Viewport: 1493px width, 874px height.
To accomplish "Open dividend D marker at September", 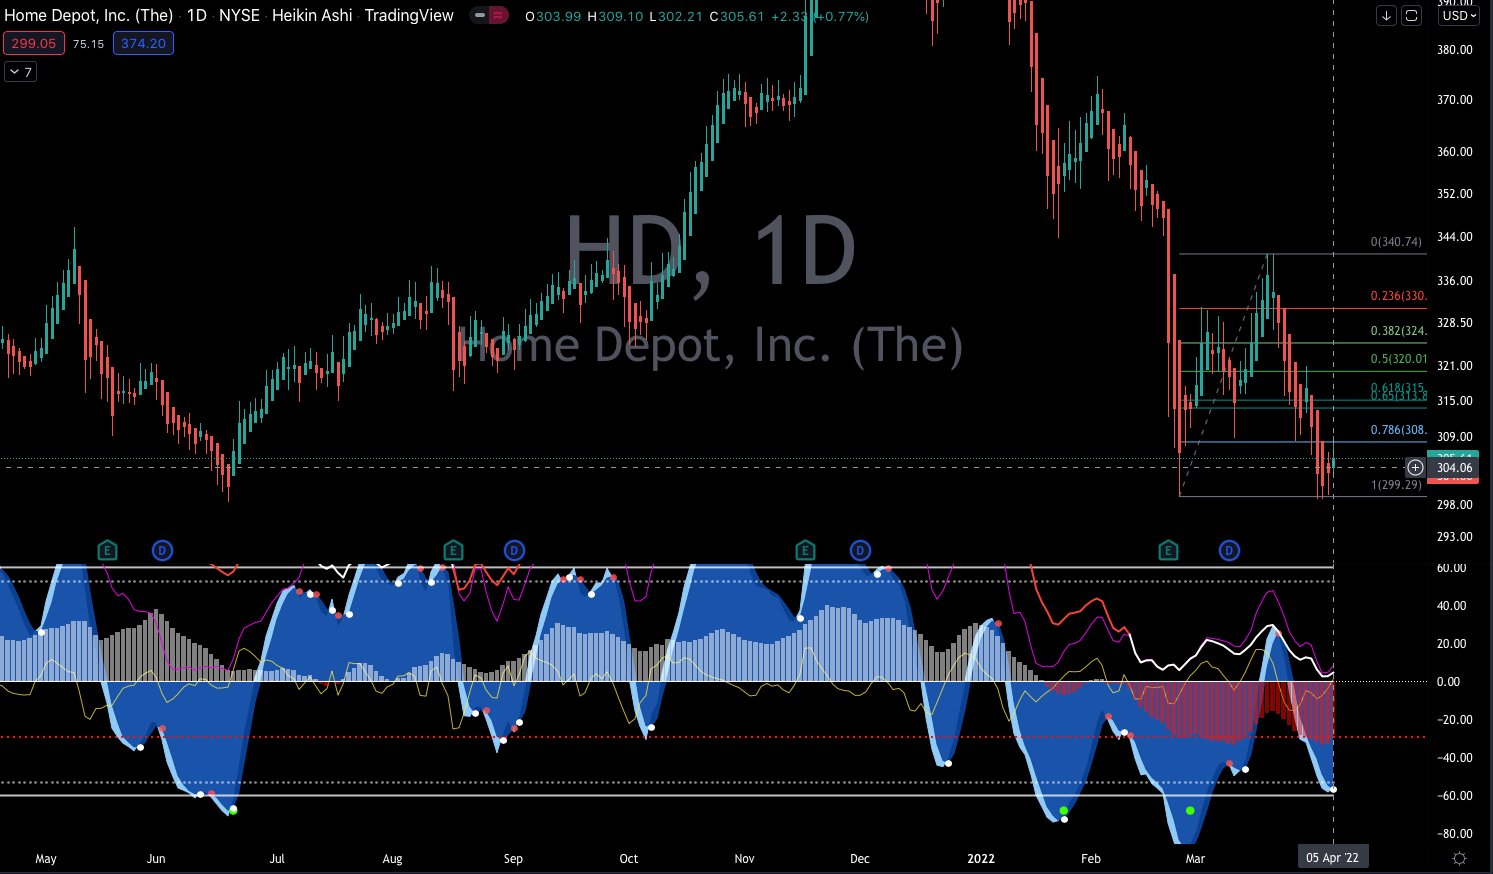I will (x=514, y=550).
